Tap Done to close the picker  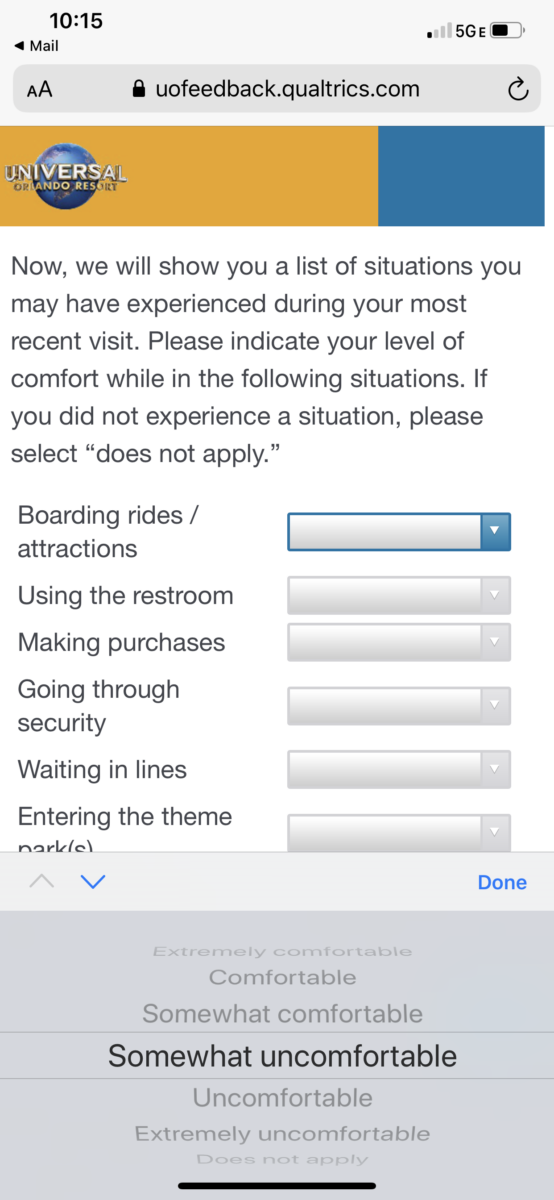click(502, 882)
